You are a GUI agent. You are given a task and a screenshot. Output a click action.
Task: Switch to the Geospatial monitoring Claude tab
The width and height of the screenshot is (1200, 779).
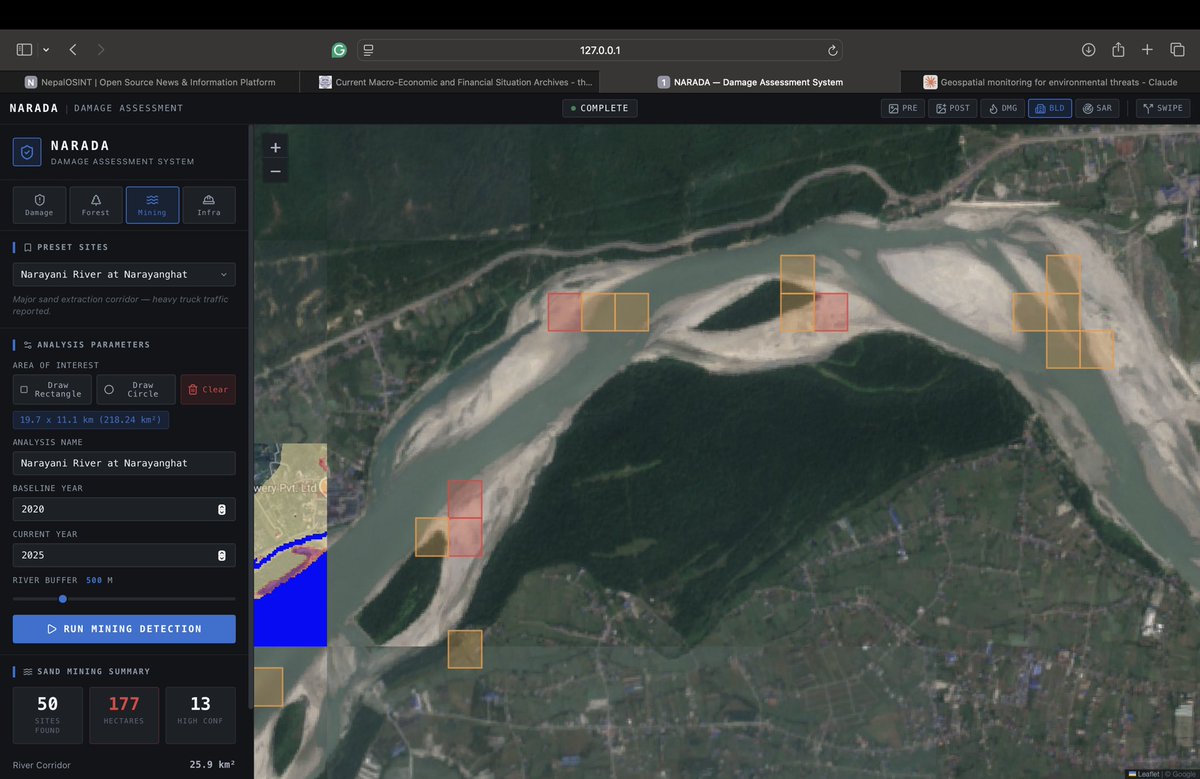(x=1049, y=82)
